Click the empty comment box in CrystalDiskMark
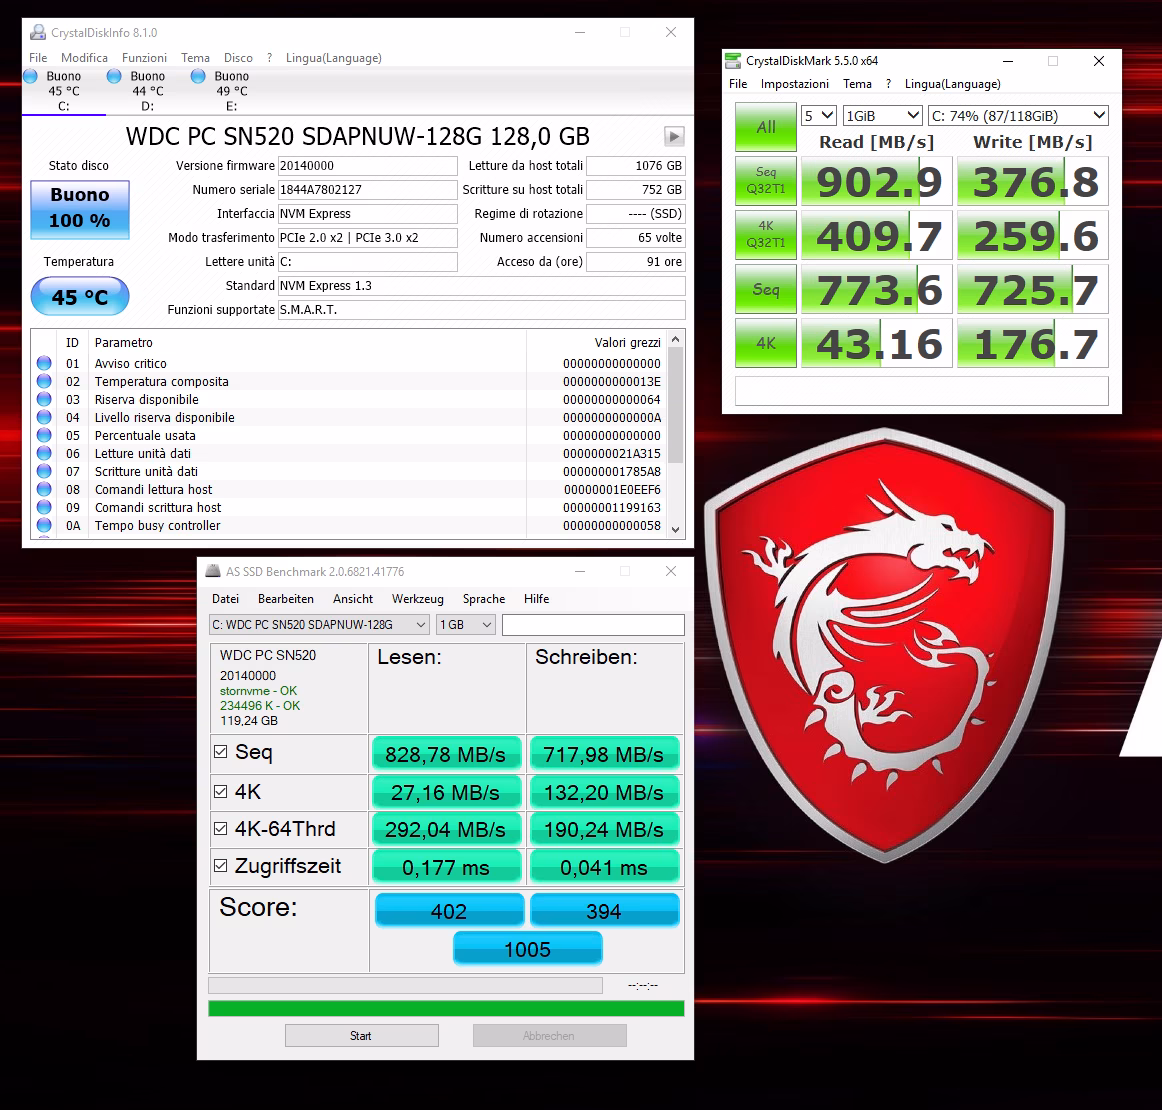 click(x=921, y=391)
